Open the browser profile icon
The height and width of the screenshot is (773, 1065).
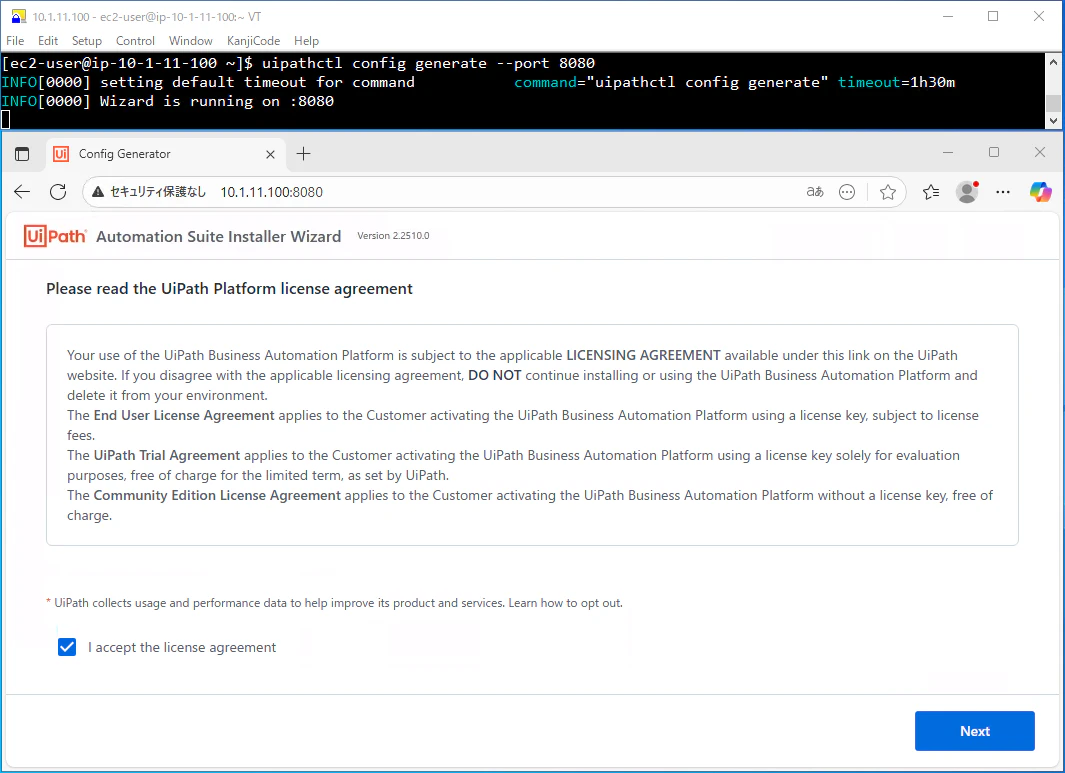(x=967, y=192)
